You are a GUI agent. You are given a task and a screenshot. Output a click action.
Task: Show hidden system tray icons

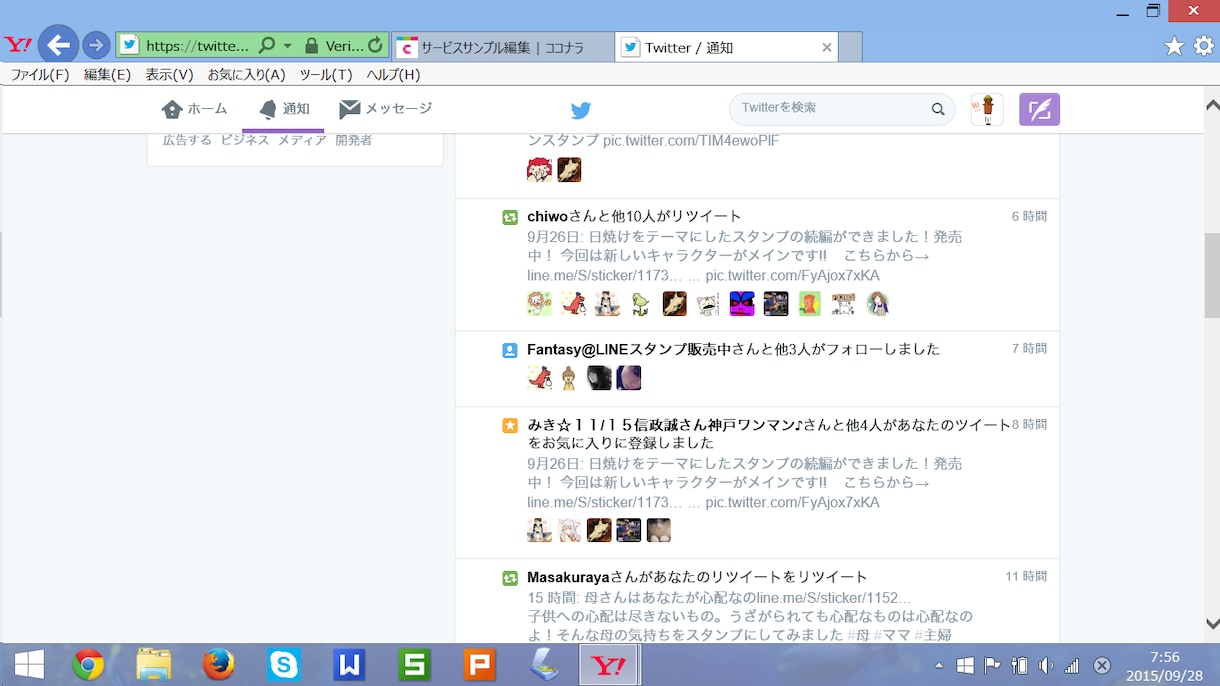click(938, 666)
